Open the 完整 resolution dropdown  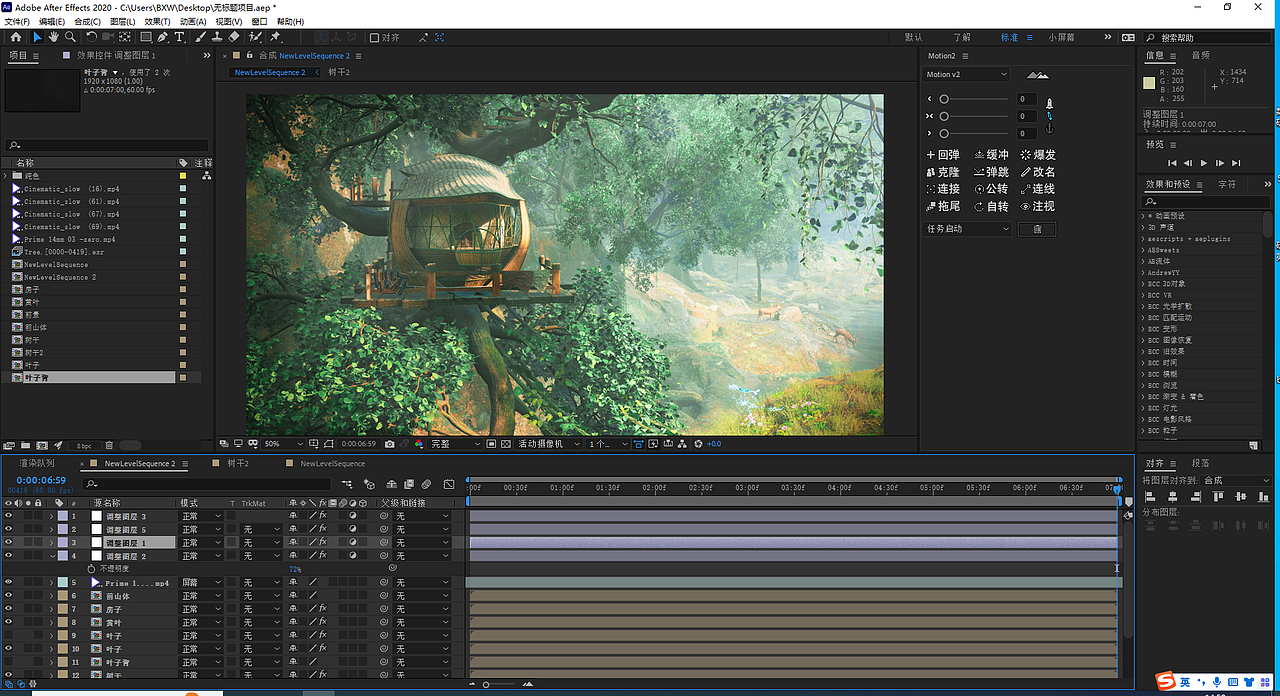tap(456, 443)
